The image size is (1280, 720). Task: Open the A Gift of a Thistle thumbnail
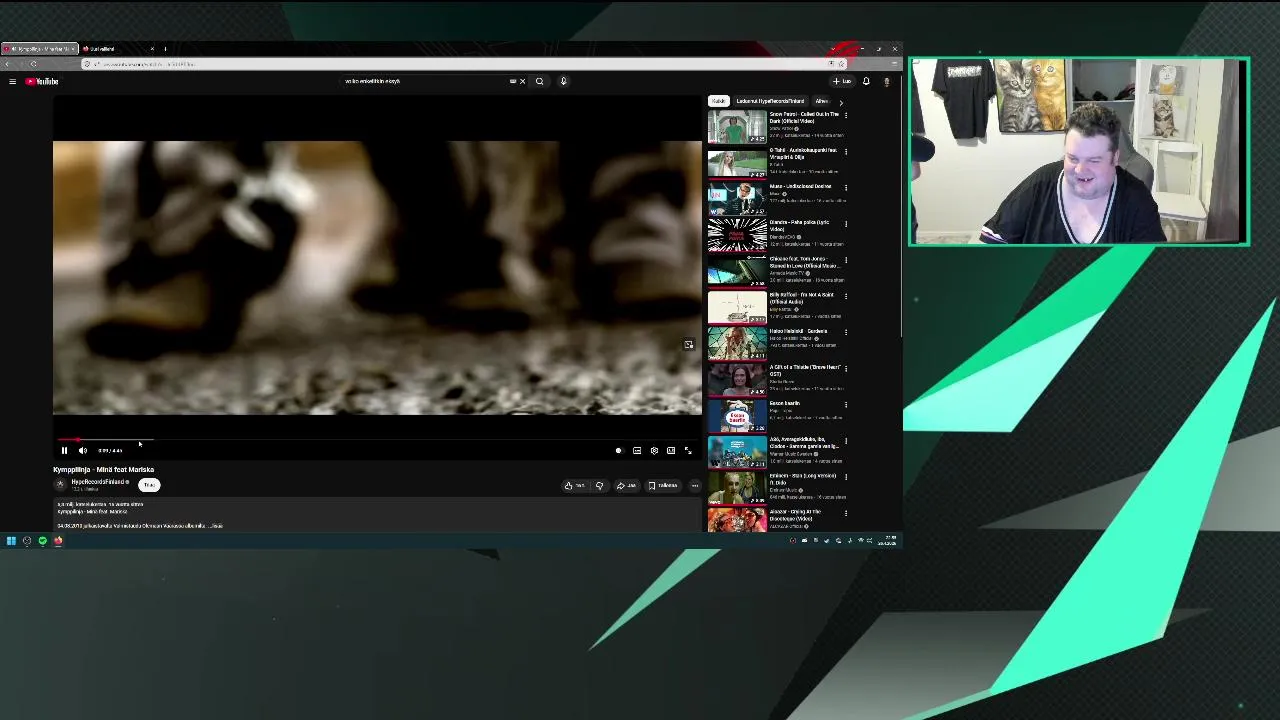click(737, 380)
